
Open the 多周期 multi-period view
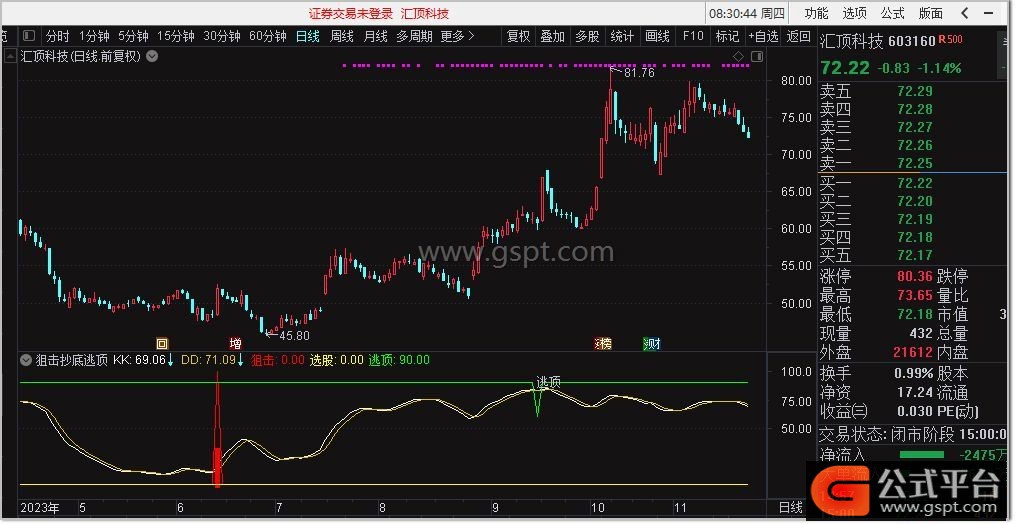click(x=414, y=36)
